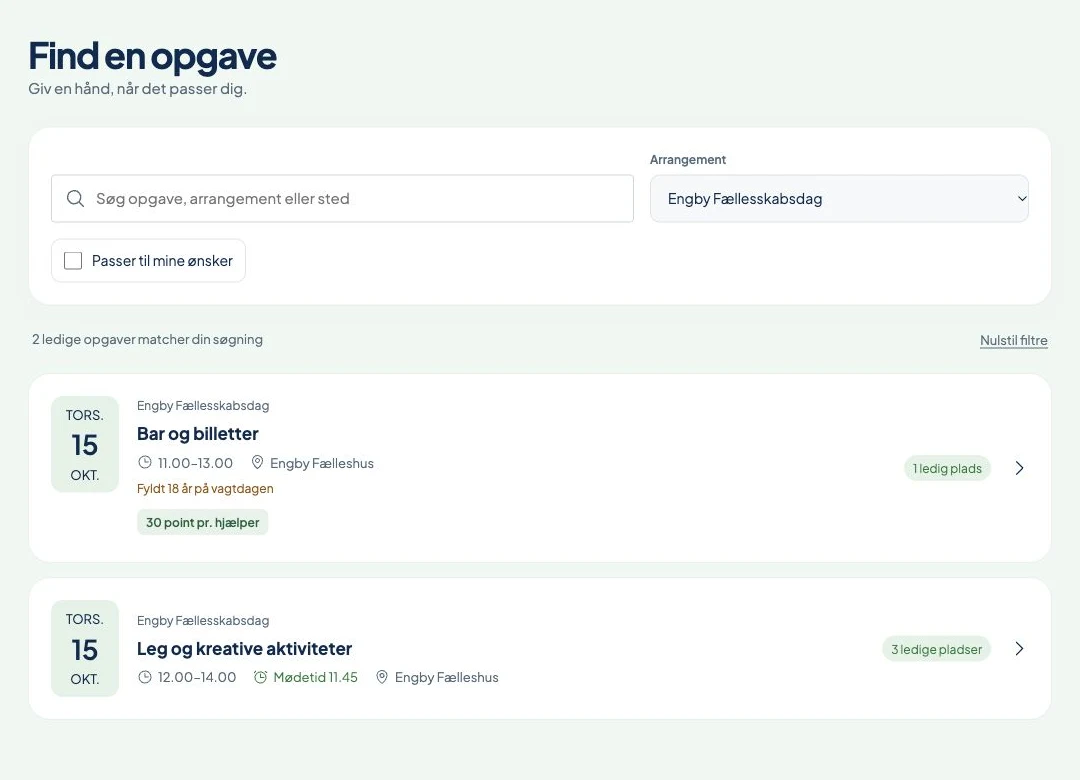Click the 3 ledige pladser badge

click(x=936, y=649)
